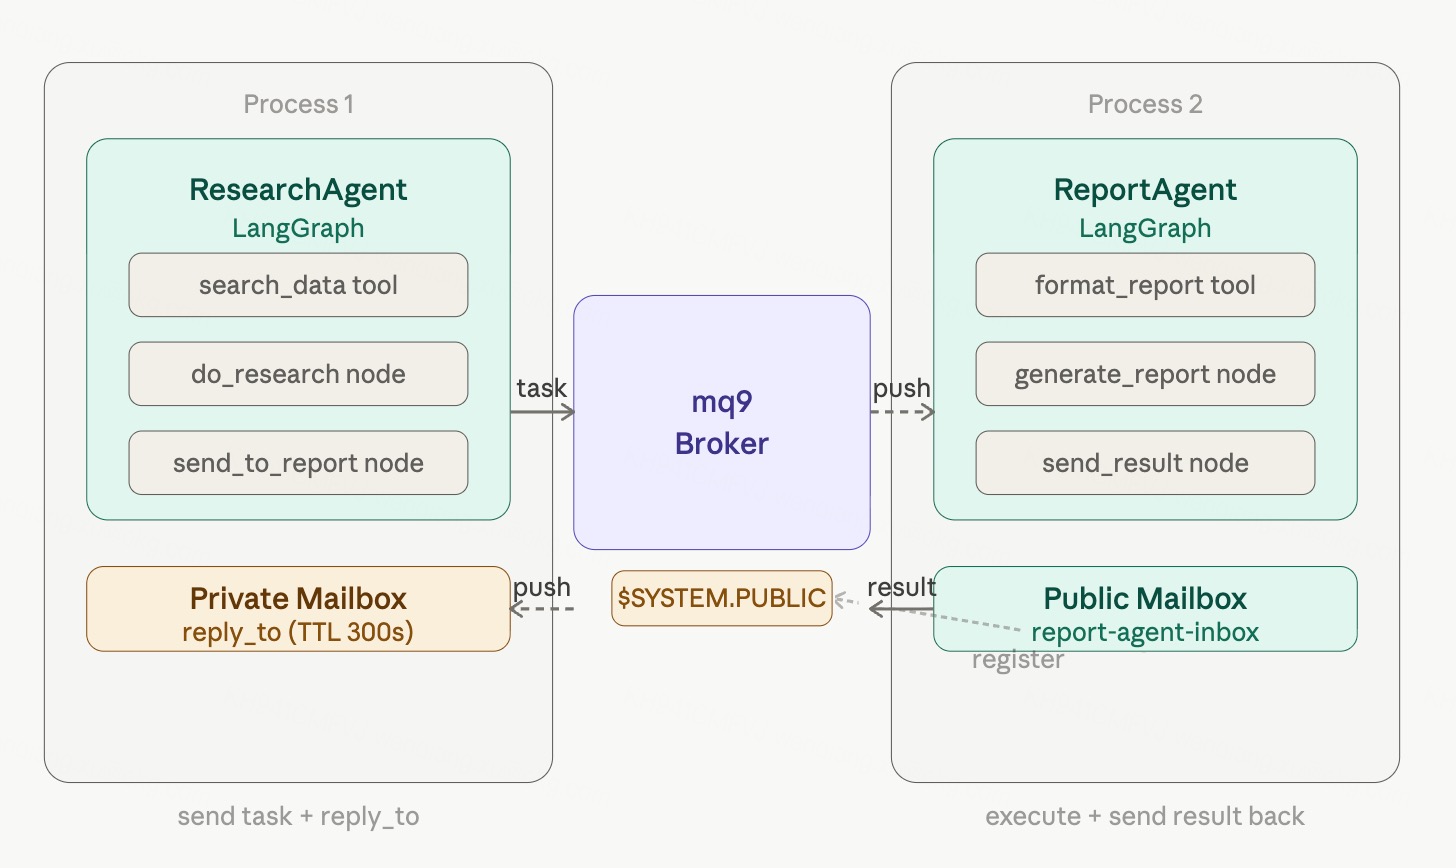
Task: Select the Process 2 label
Action: (x=1145, y=104)
